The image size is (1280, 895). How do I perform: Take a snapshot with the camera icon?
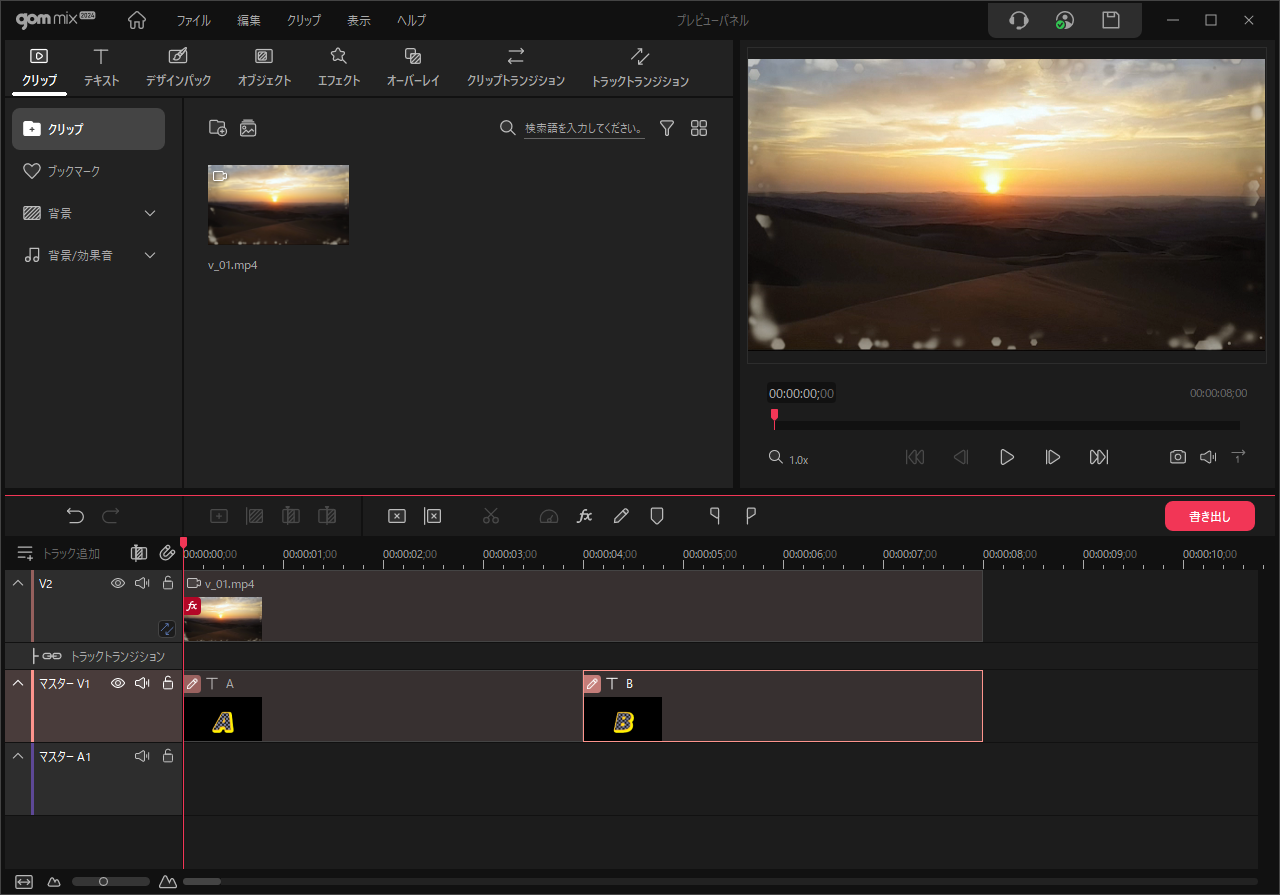[1178, 457]
